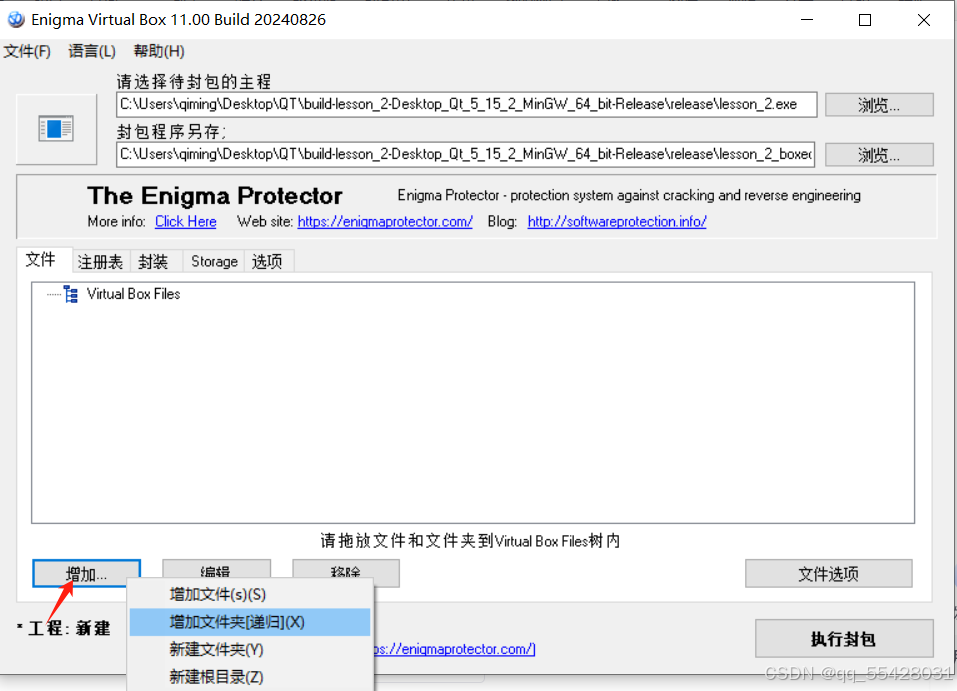The width and height of the screenshot is (957, 691).
Task: Click 浏览 button for main program path
Action: [x=879, y=105]
